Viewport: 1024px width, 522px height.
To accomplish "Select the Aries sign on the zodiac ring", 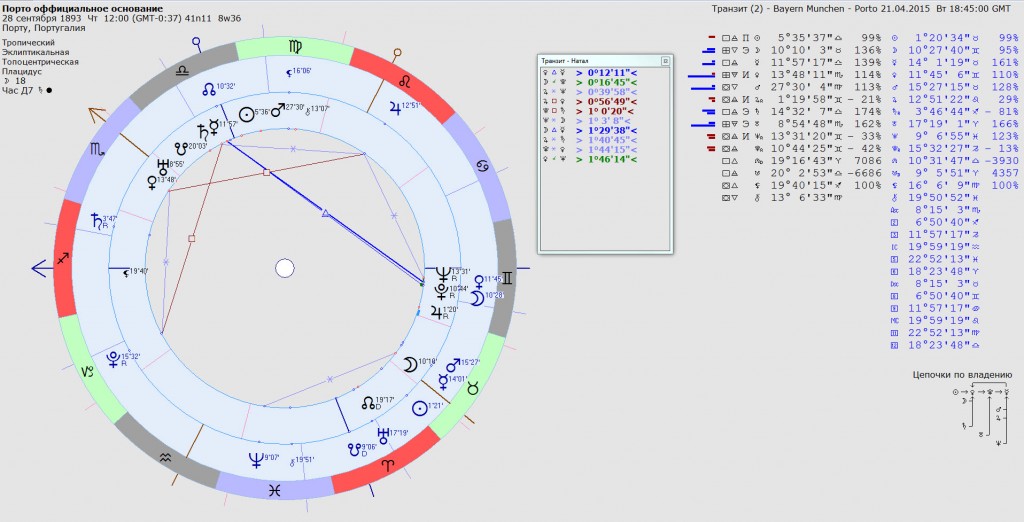I will pos(389,465).
